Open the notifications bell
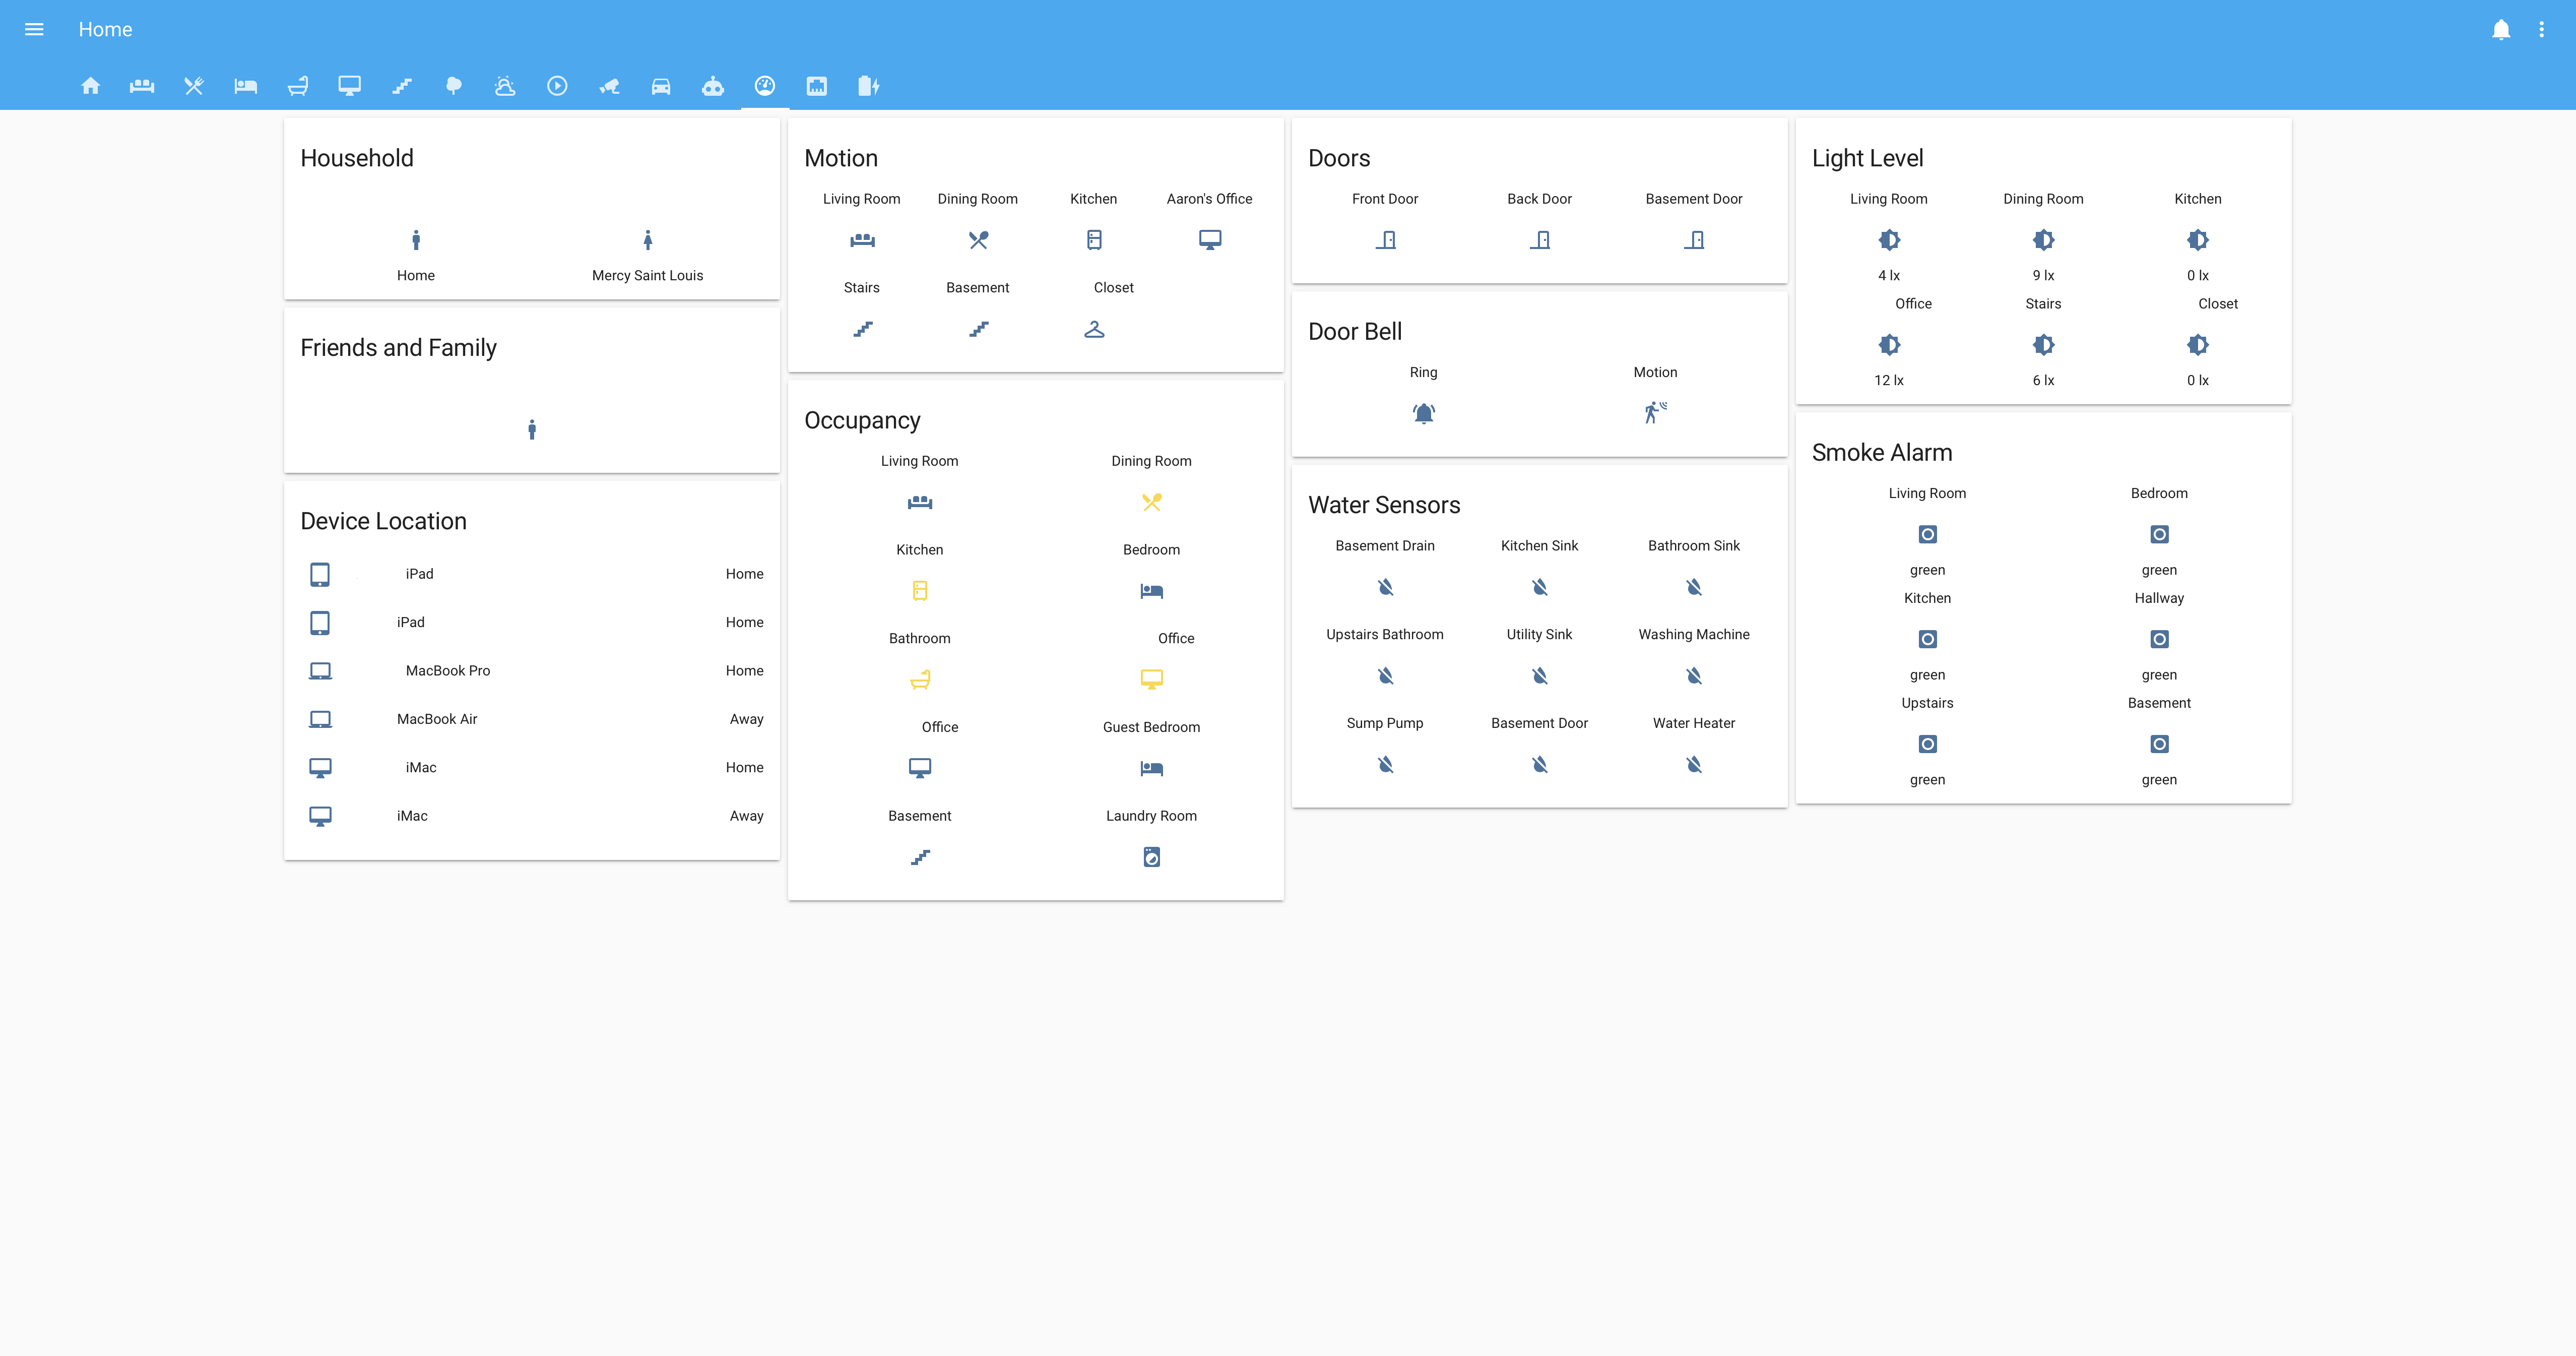The width and height of the screenshot is (2576, 1356). (x=2500, y=29)
